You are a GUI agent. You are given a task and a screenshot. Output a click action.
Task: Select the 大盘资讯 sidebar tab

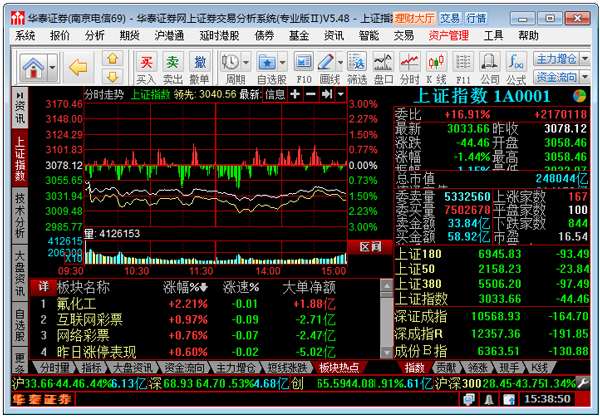[x=20, y=273]
